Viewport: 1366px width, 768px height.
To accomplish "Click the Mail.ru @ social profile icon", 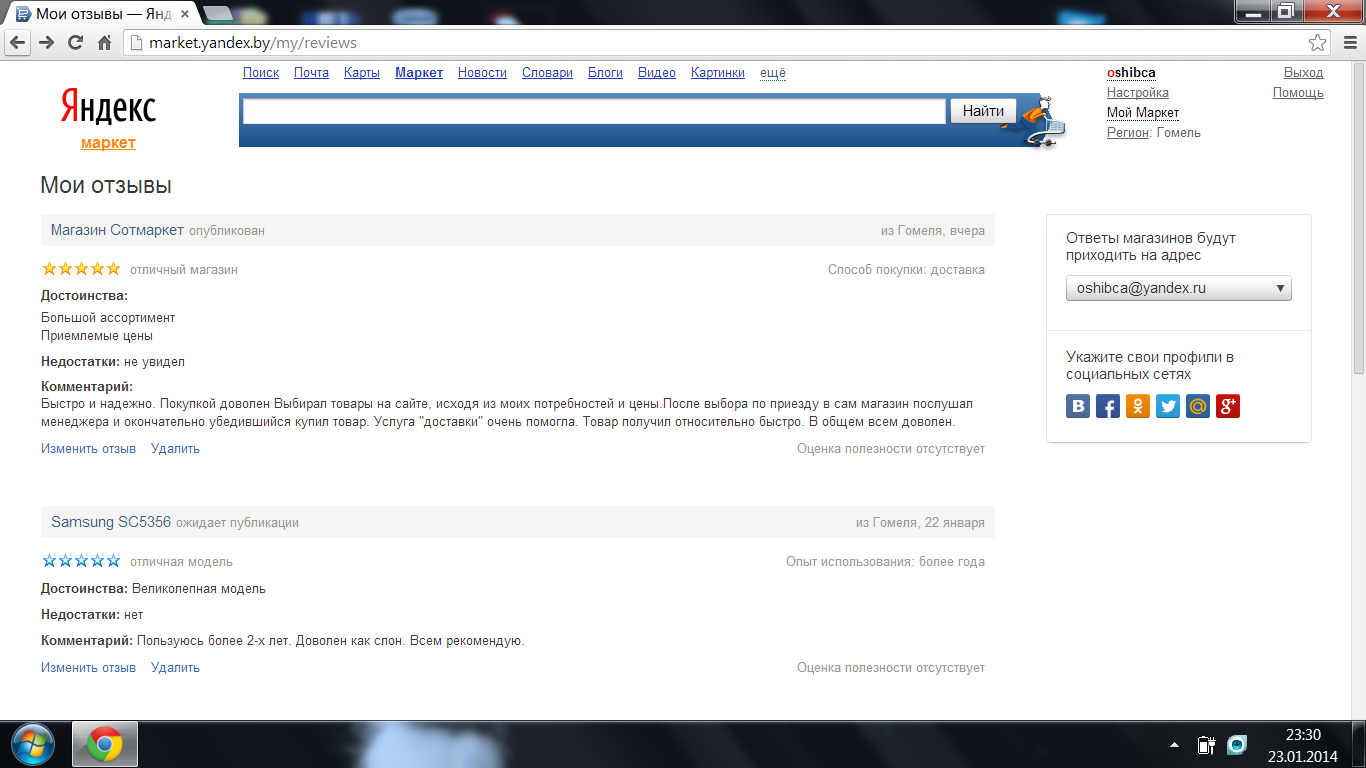I will 1198,406.
